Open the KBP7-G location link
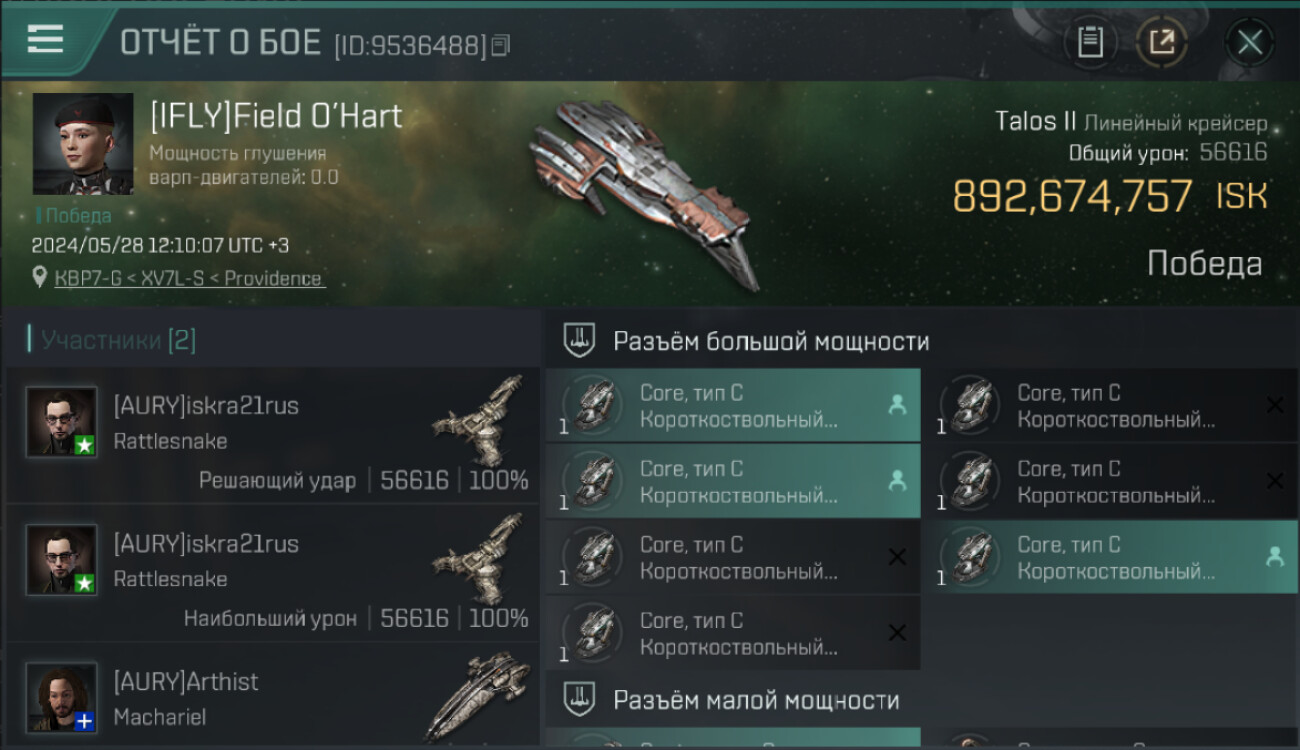 pyautogui.click(x=189, y=278)
